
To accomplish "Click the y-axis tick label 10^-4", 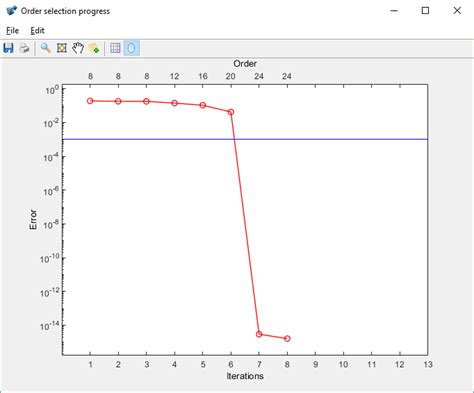I will pos(51,157).
